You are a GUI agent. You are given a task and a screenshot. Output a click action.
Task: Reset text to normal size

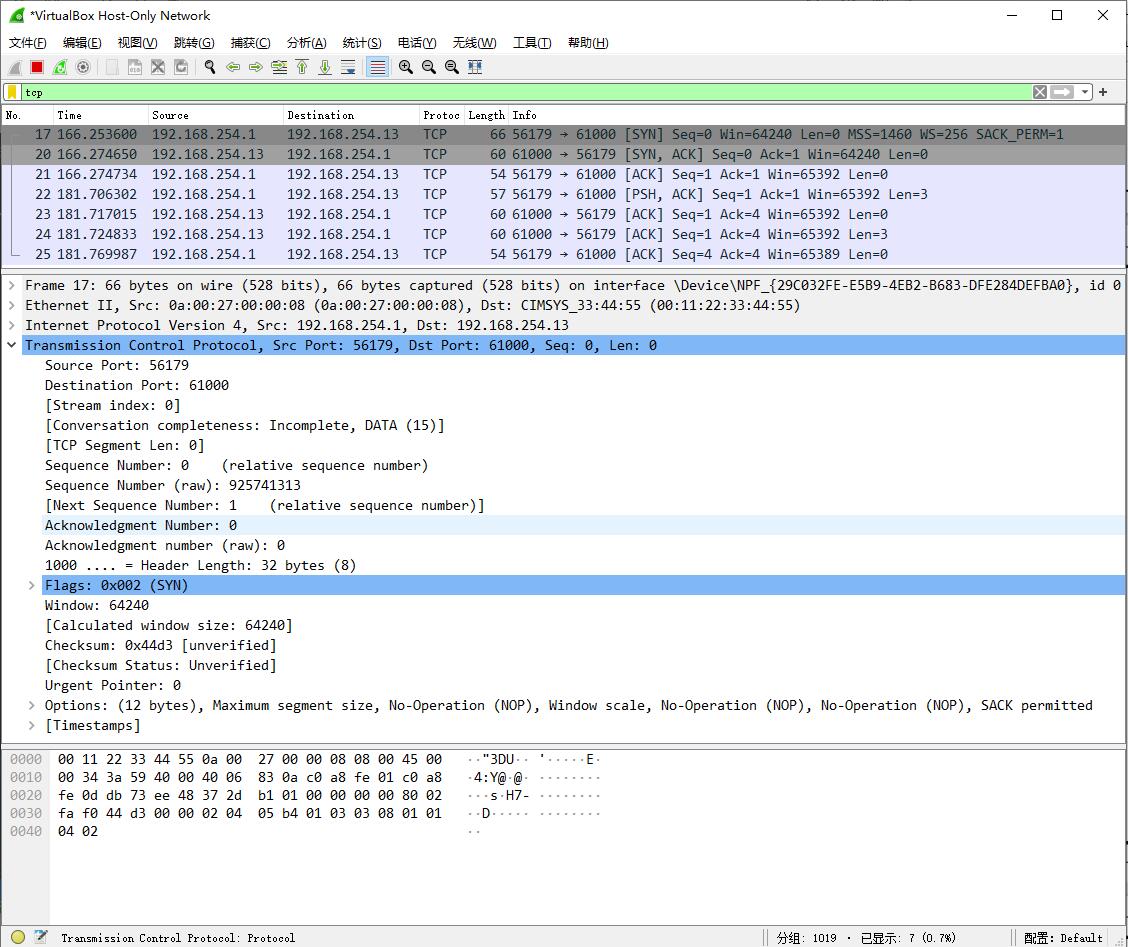pos(452,68)
